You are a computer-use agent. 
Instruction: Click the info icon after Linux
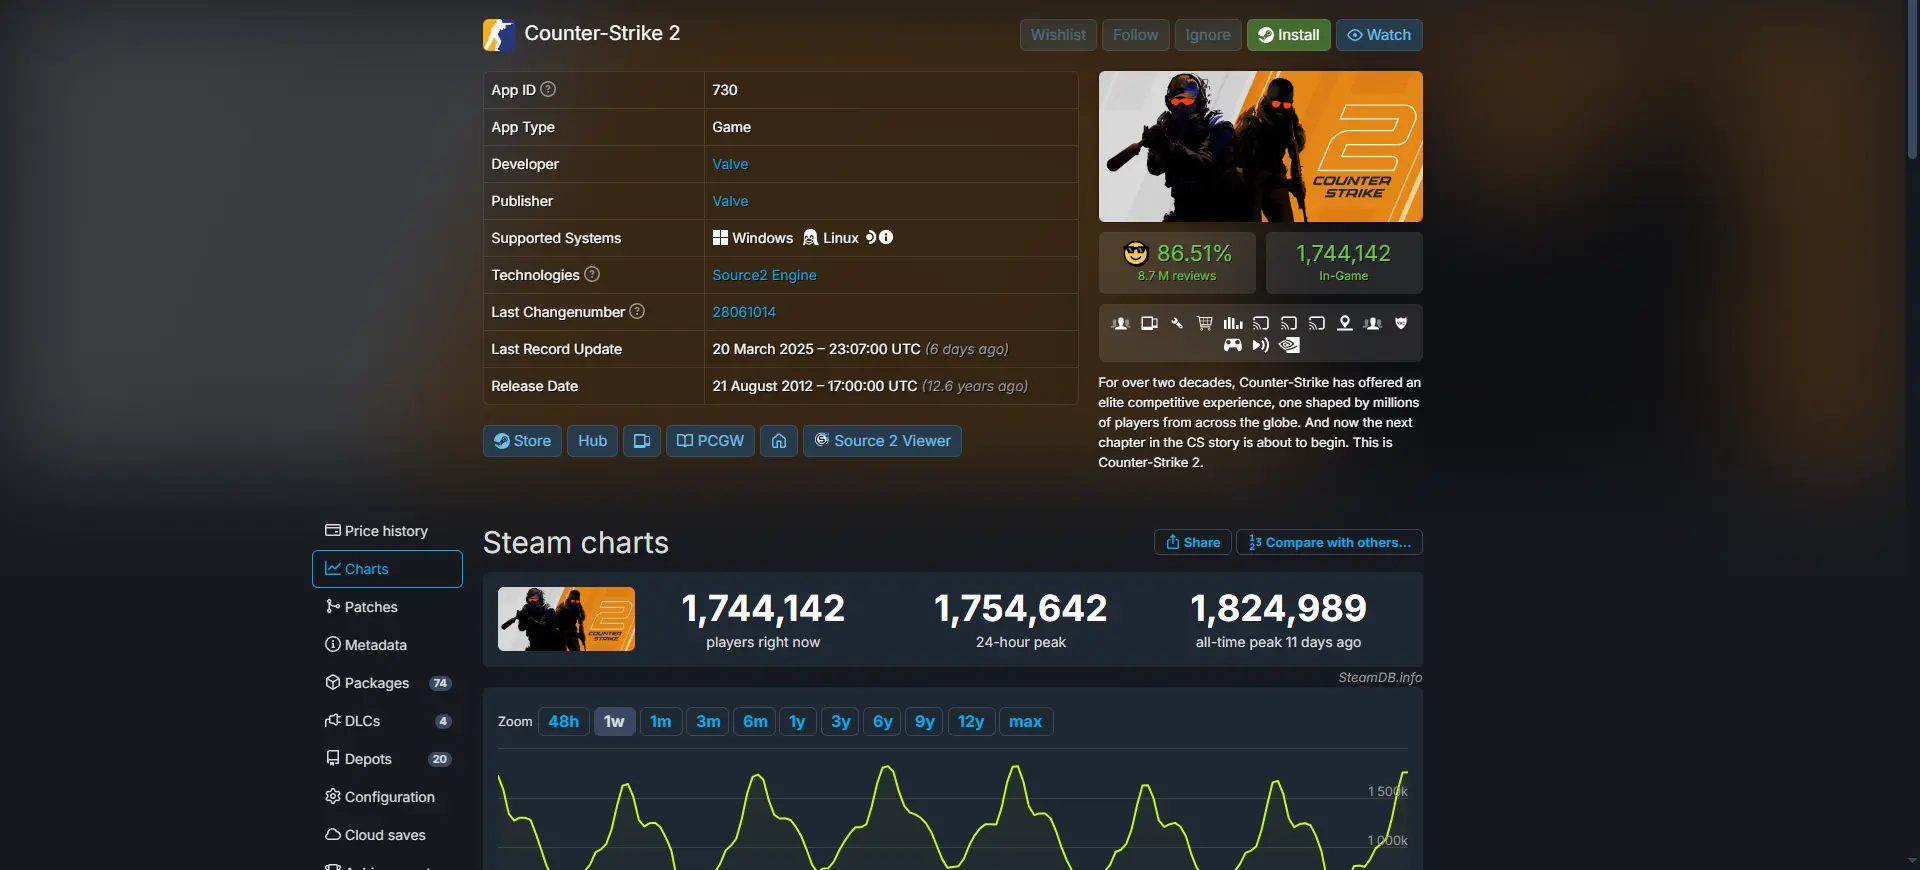(x=886, y=237)
